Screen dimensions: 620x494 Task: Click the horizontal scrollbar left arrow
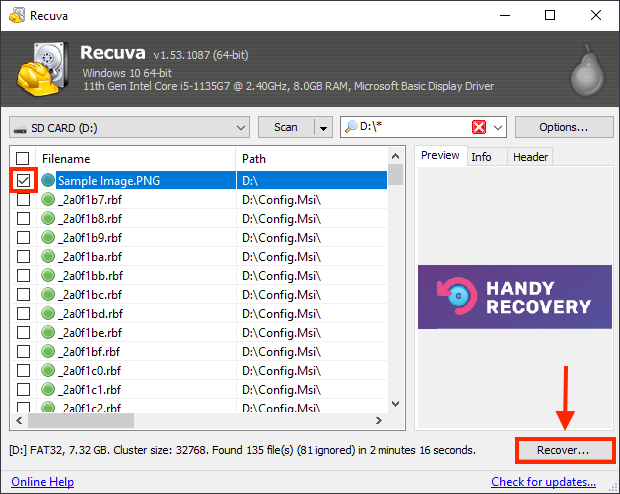[x=19, y=420]
